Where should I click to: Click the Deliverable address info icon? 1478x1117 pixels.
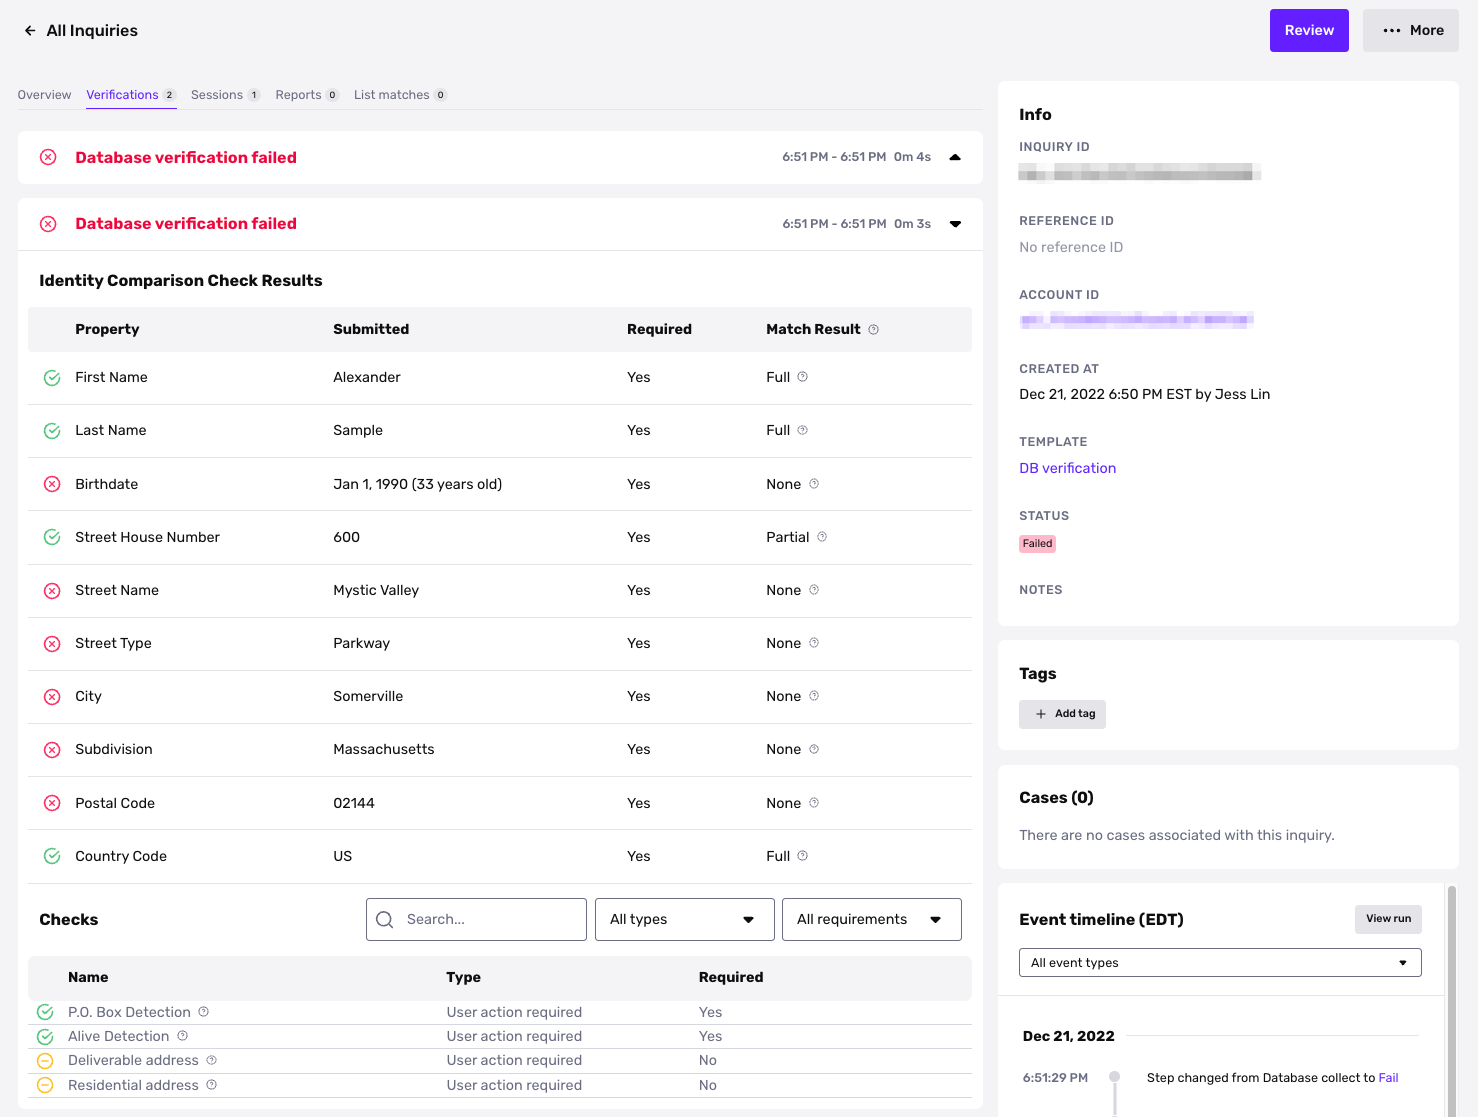point(211,1060)
